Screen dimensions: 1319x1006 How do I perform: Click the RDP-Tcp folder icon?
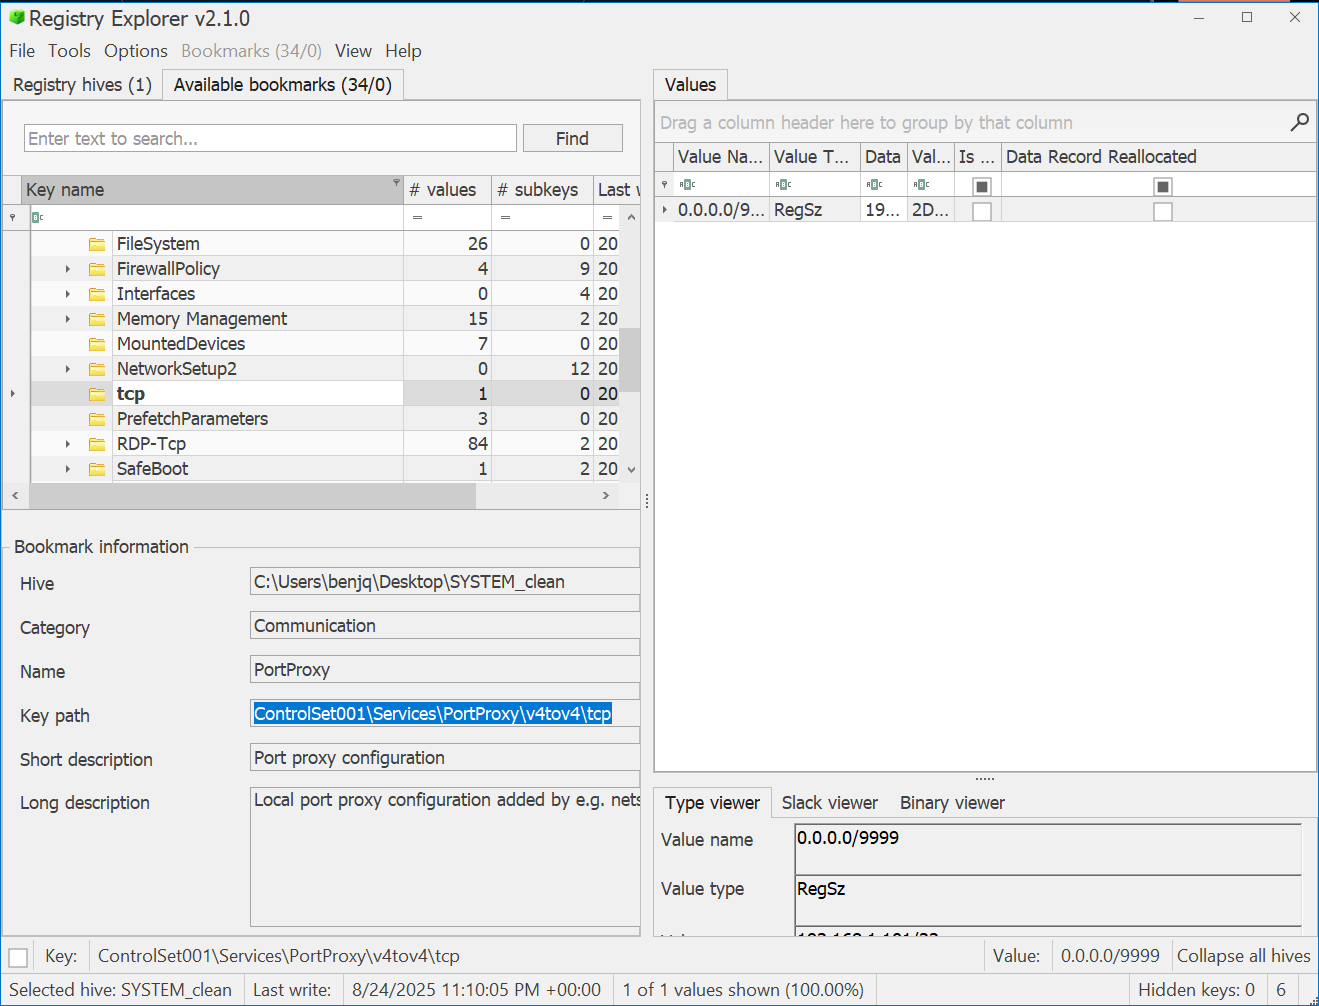[x=97, y=444]
